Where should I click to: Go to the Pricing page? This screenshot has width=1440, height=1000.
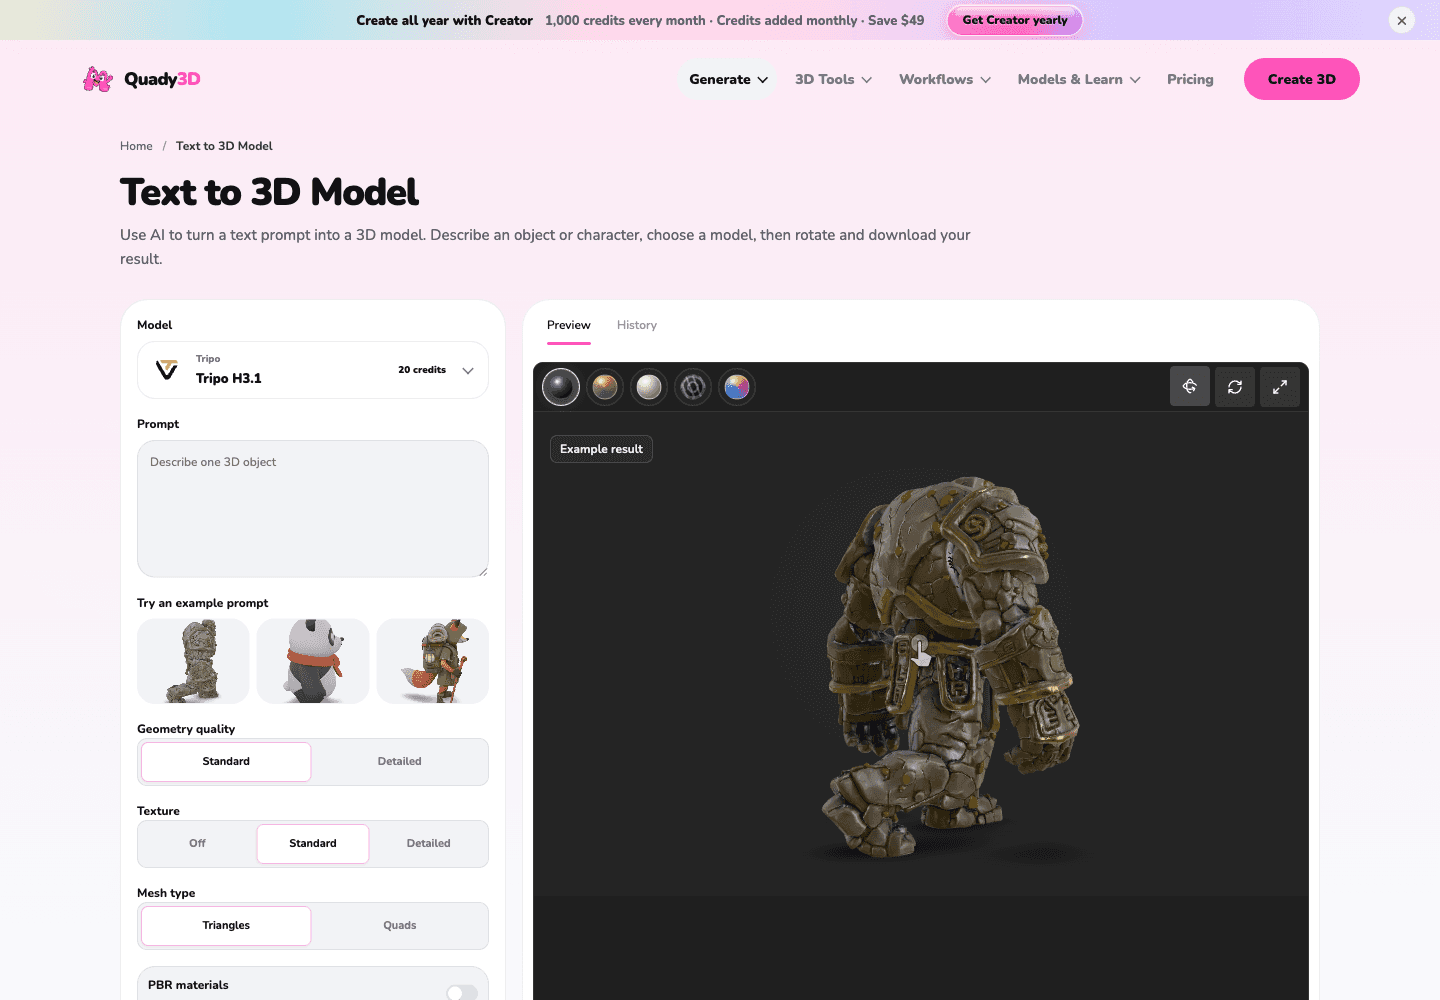[1190, 79]
